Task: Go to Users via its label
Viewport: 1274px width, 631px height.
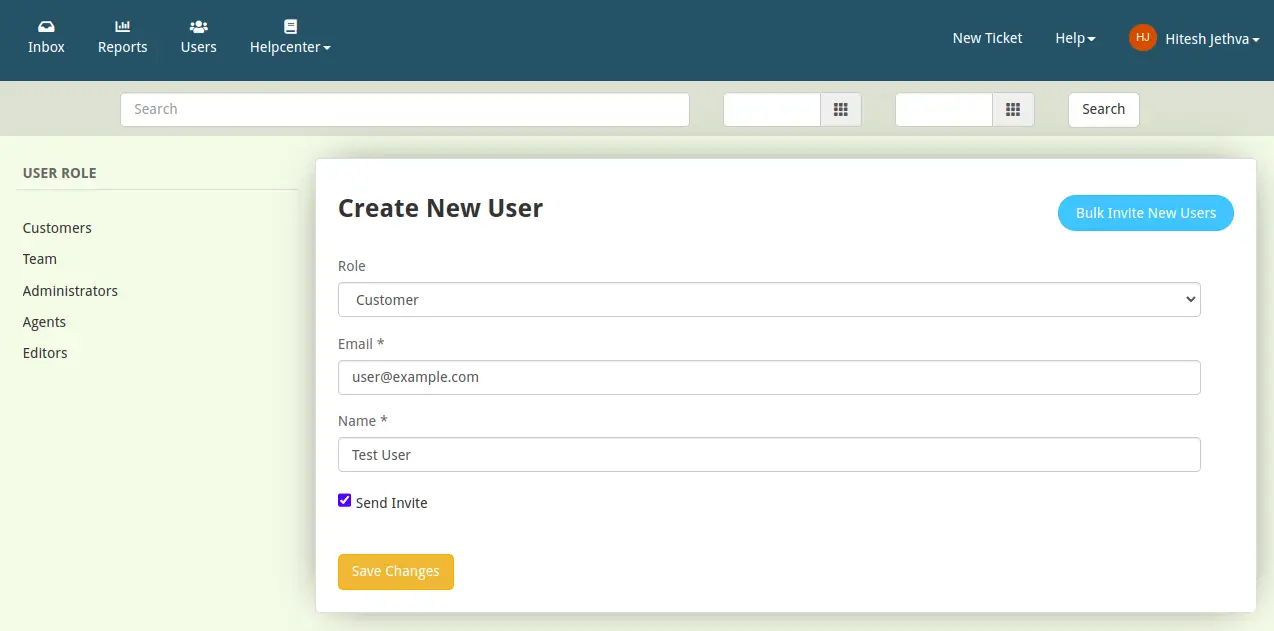Action: coord(198,47)
